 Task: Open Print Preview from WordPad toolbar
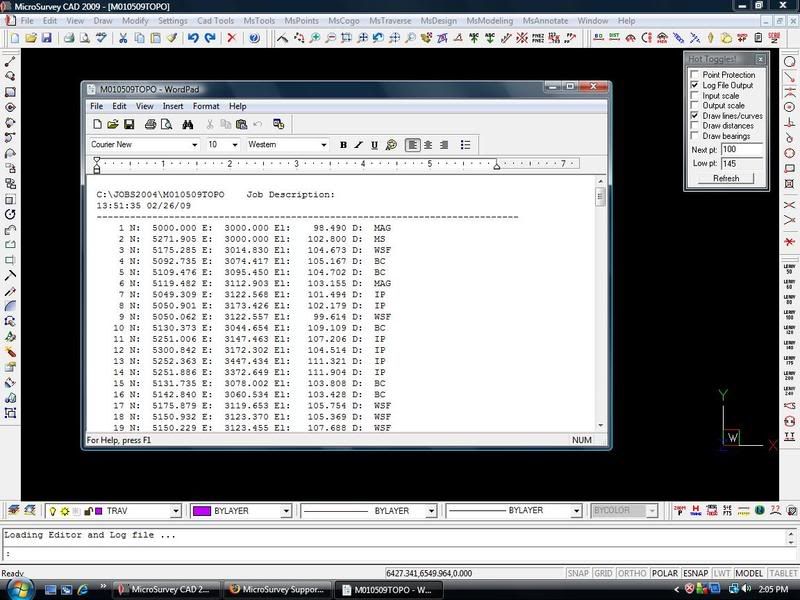pyautogui.click(x=166, y=124)
